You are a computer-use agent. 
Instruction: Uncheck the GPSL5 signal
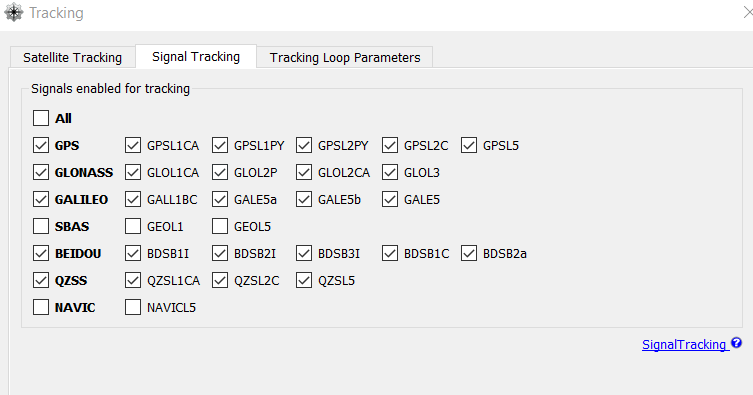(x=469, y=145)
